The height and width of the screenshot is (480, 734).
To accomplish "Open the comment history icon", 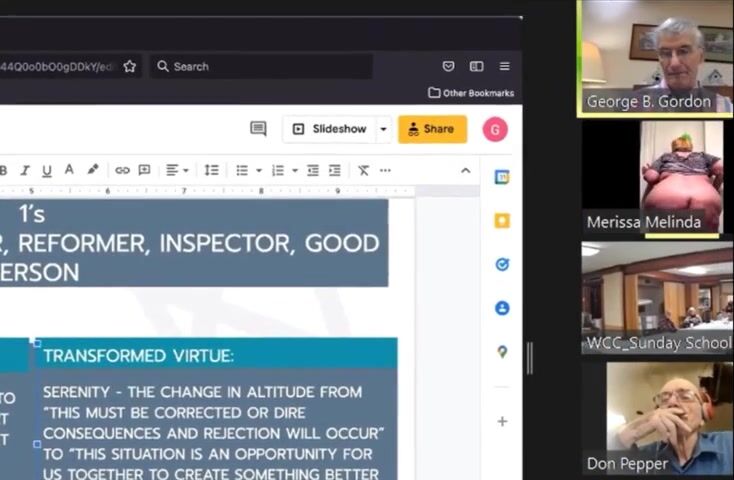I will pos(258,129).
